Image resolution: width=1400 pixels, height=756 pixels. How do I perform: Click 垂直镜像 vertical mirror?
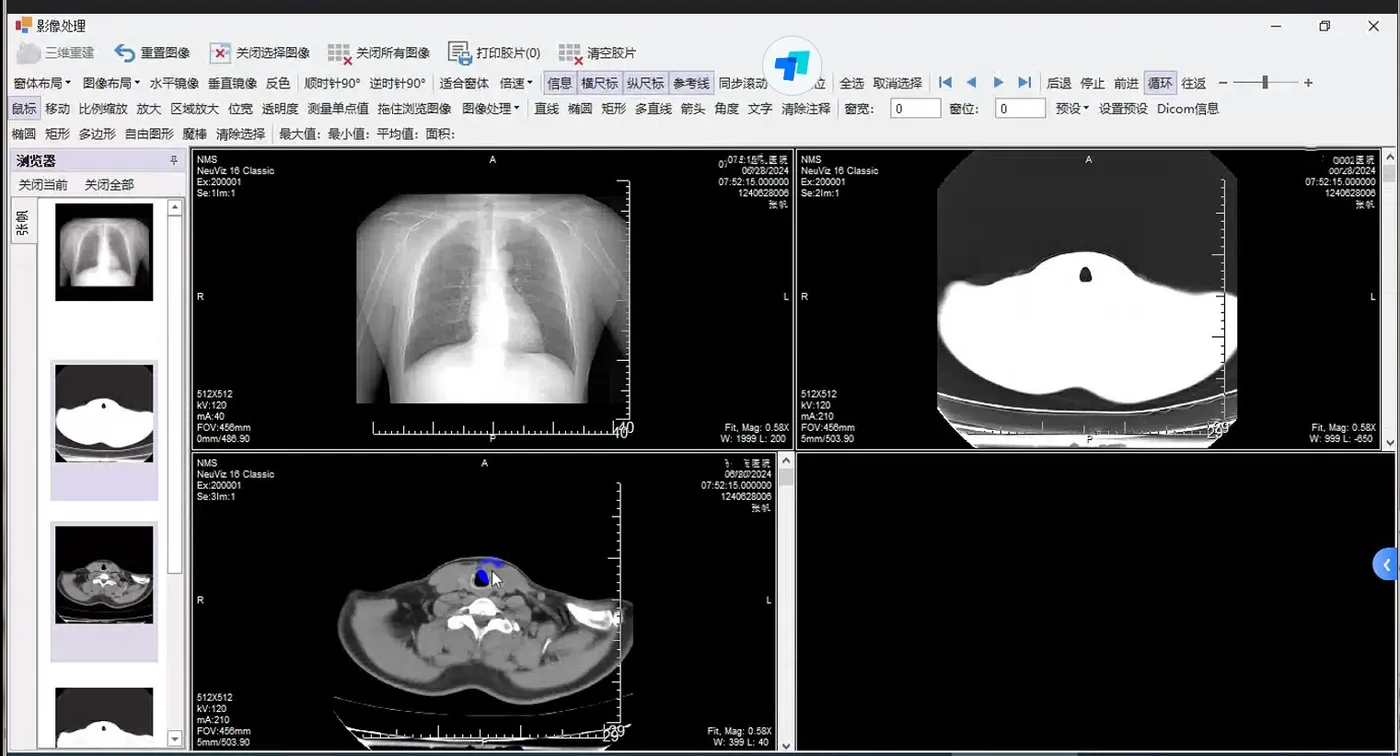click(232, 83)
